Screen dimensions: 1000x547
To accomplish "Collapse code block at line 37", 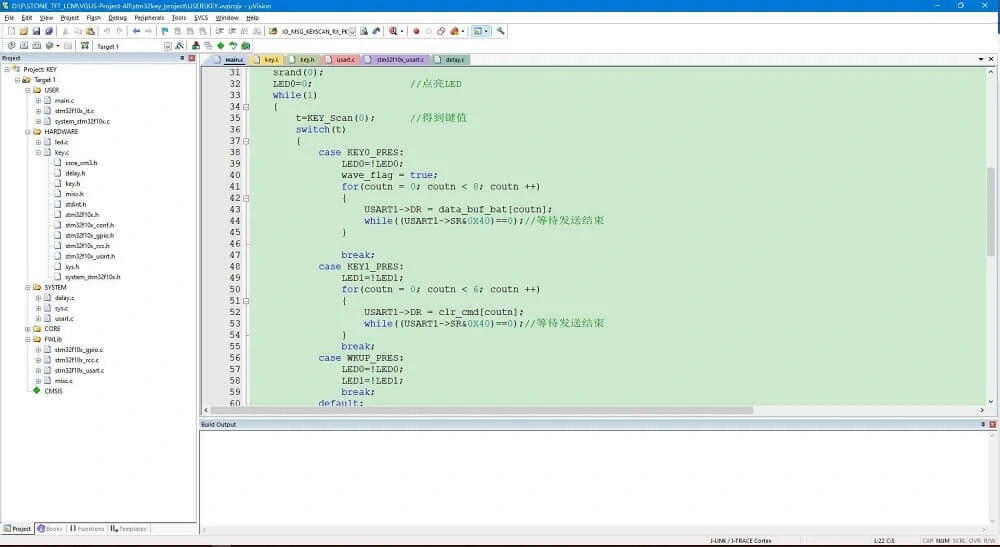I will [x=246, y=141].
